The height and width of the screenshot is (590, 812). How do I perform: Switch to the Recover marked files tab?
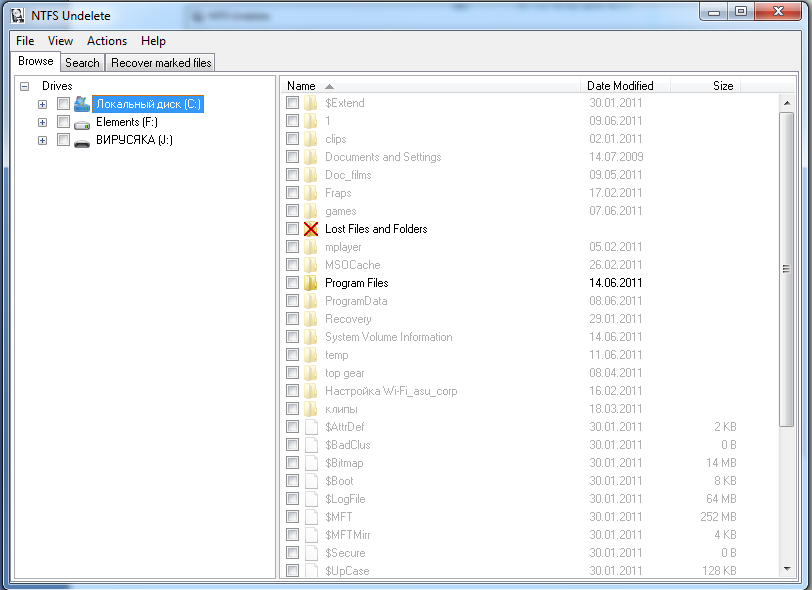pos(161,63)
